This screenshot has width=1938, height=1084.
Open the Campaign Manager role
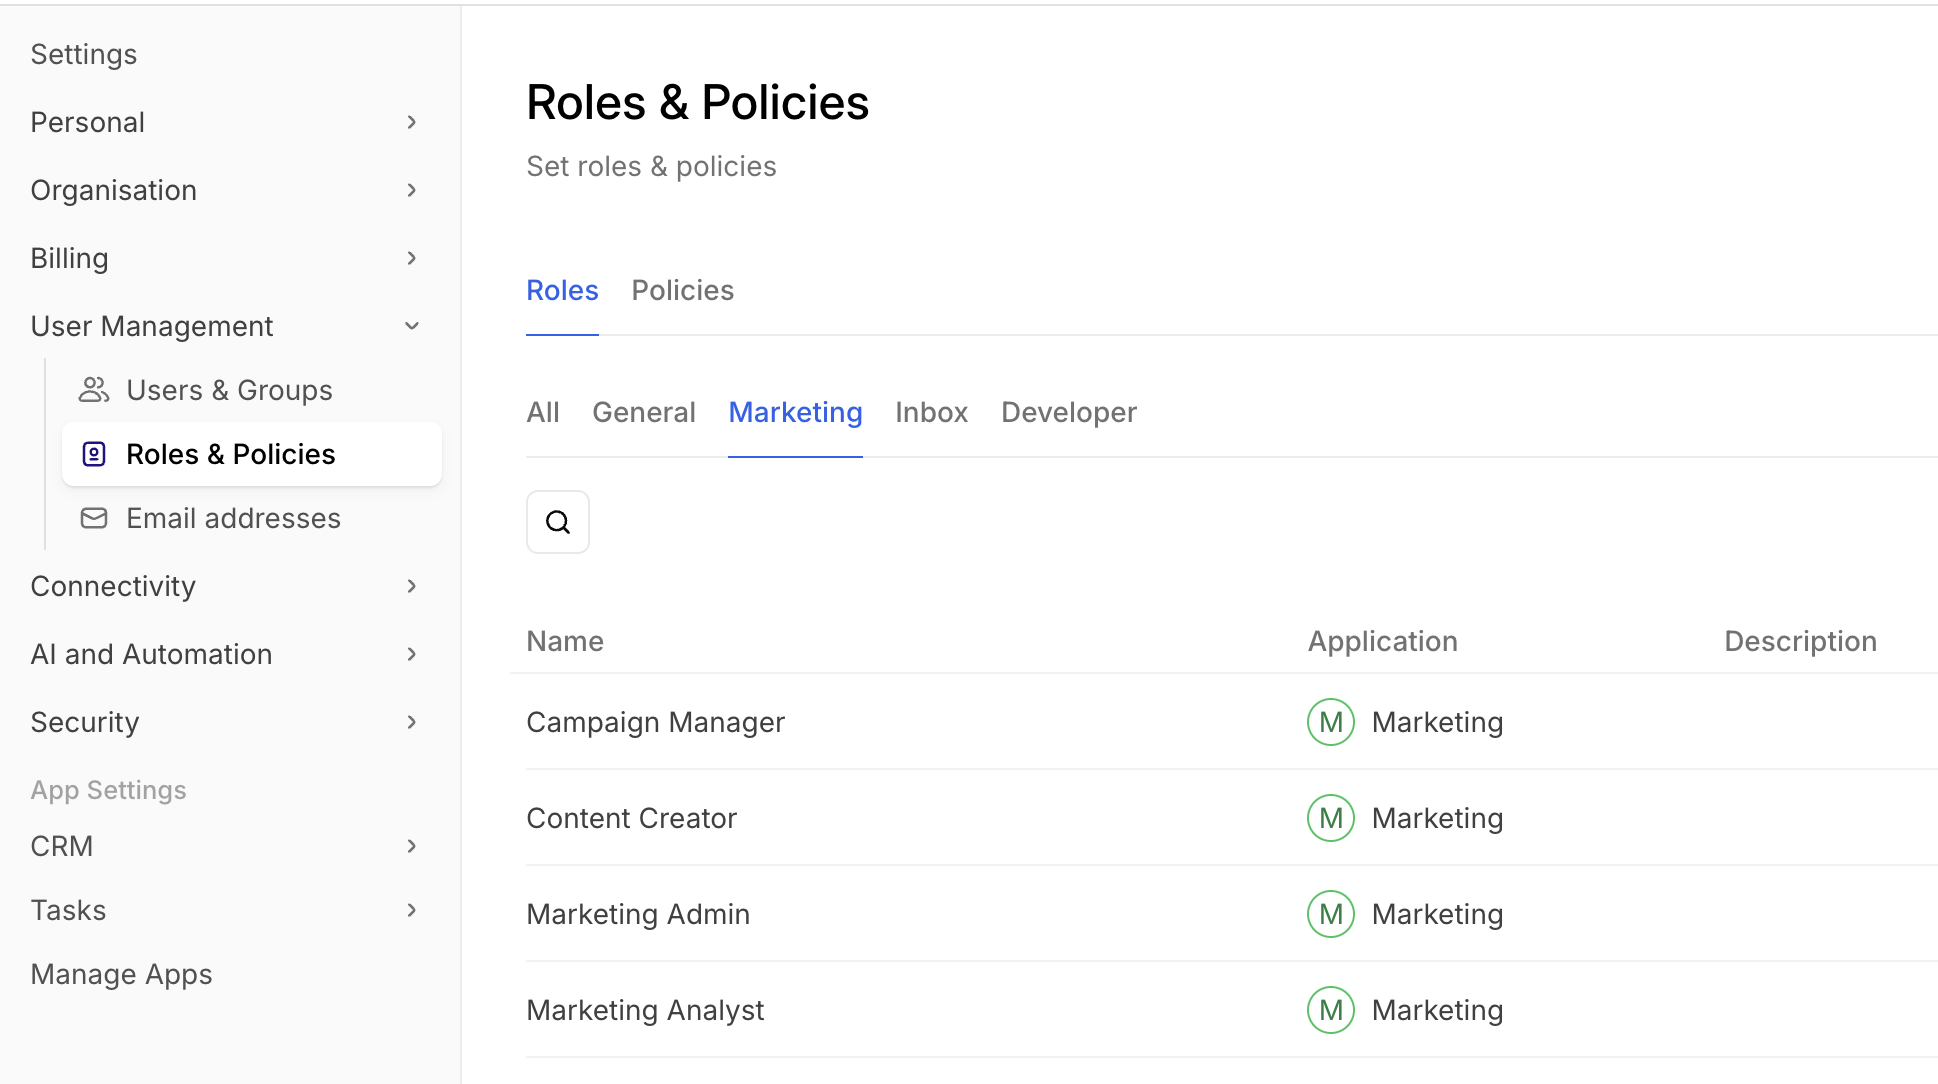click(655, 722)
